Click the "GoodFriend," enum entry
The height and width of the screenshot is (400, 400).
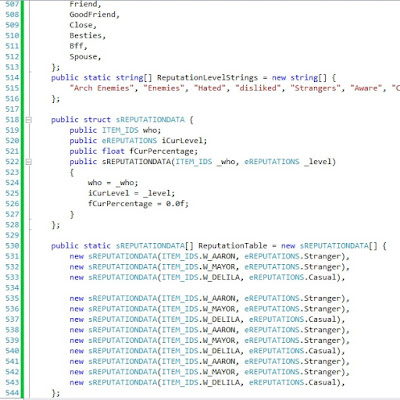coord(94,15)
